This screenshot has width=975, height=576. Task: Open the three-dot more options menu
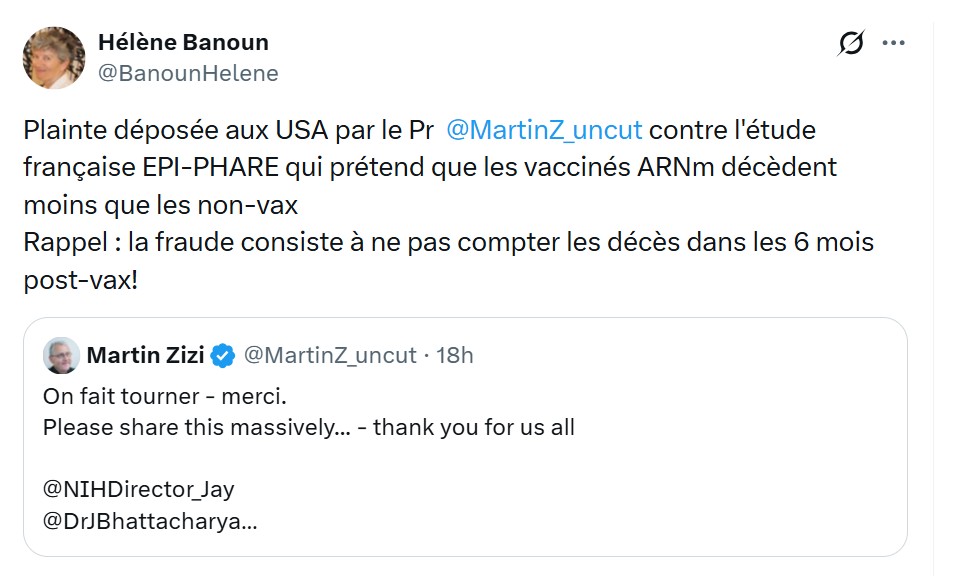pos(893,44)
